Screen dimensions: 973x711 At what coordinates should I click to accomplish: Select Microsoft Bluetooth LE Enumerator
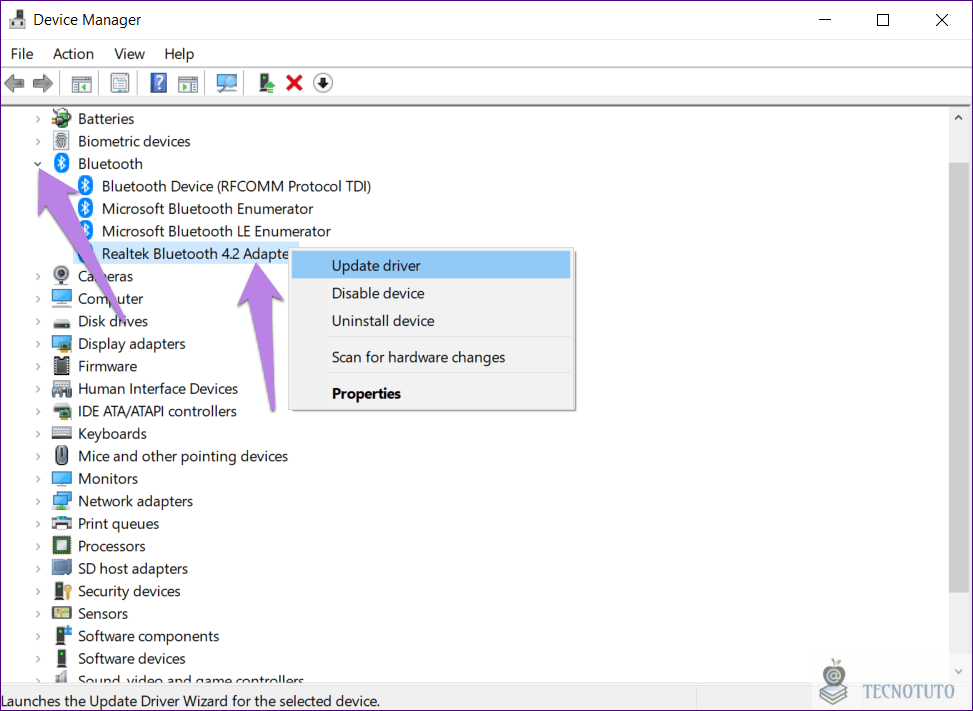(216, 231)
